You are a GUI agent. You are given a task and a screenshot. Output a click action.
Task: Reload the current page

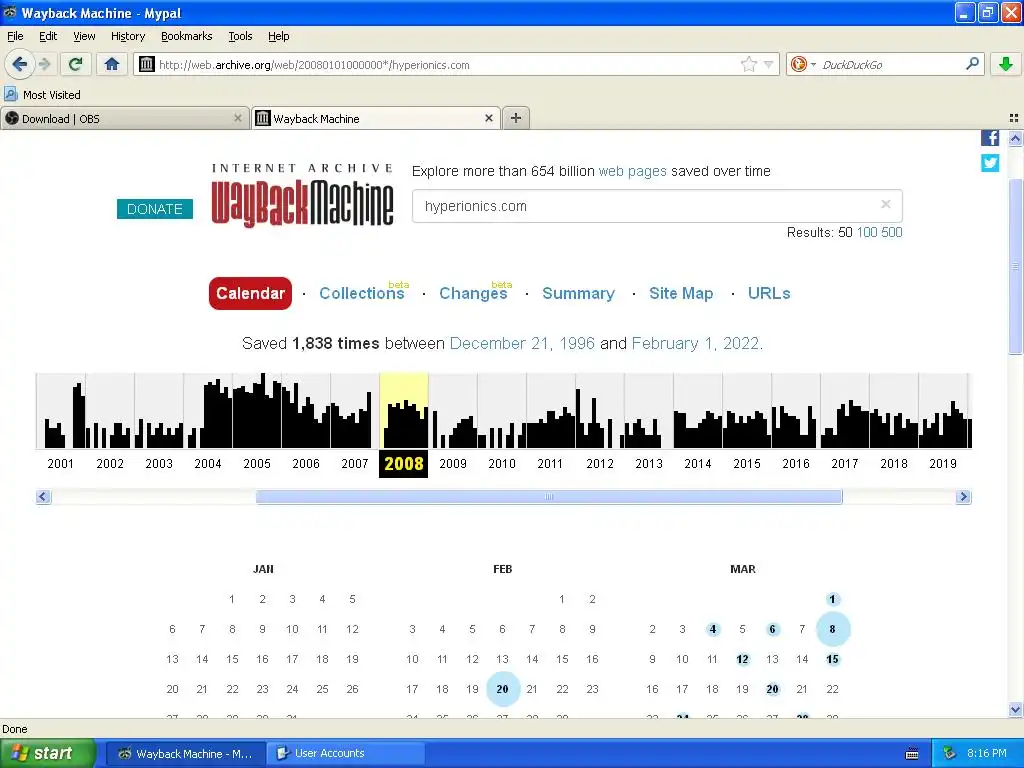(x=75, y=64)
